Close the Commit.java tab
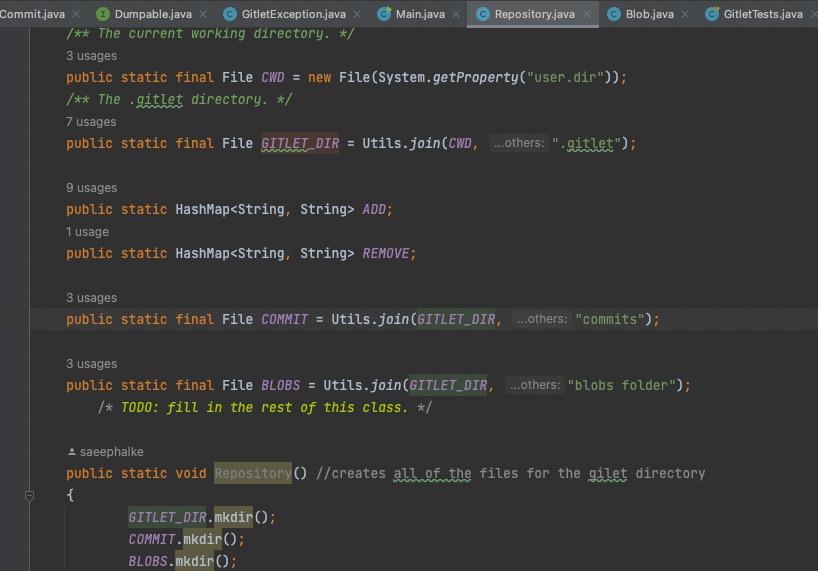Screen dimensions: 818x571 tap(75, 14)
